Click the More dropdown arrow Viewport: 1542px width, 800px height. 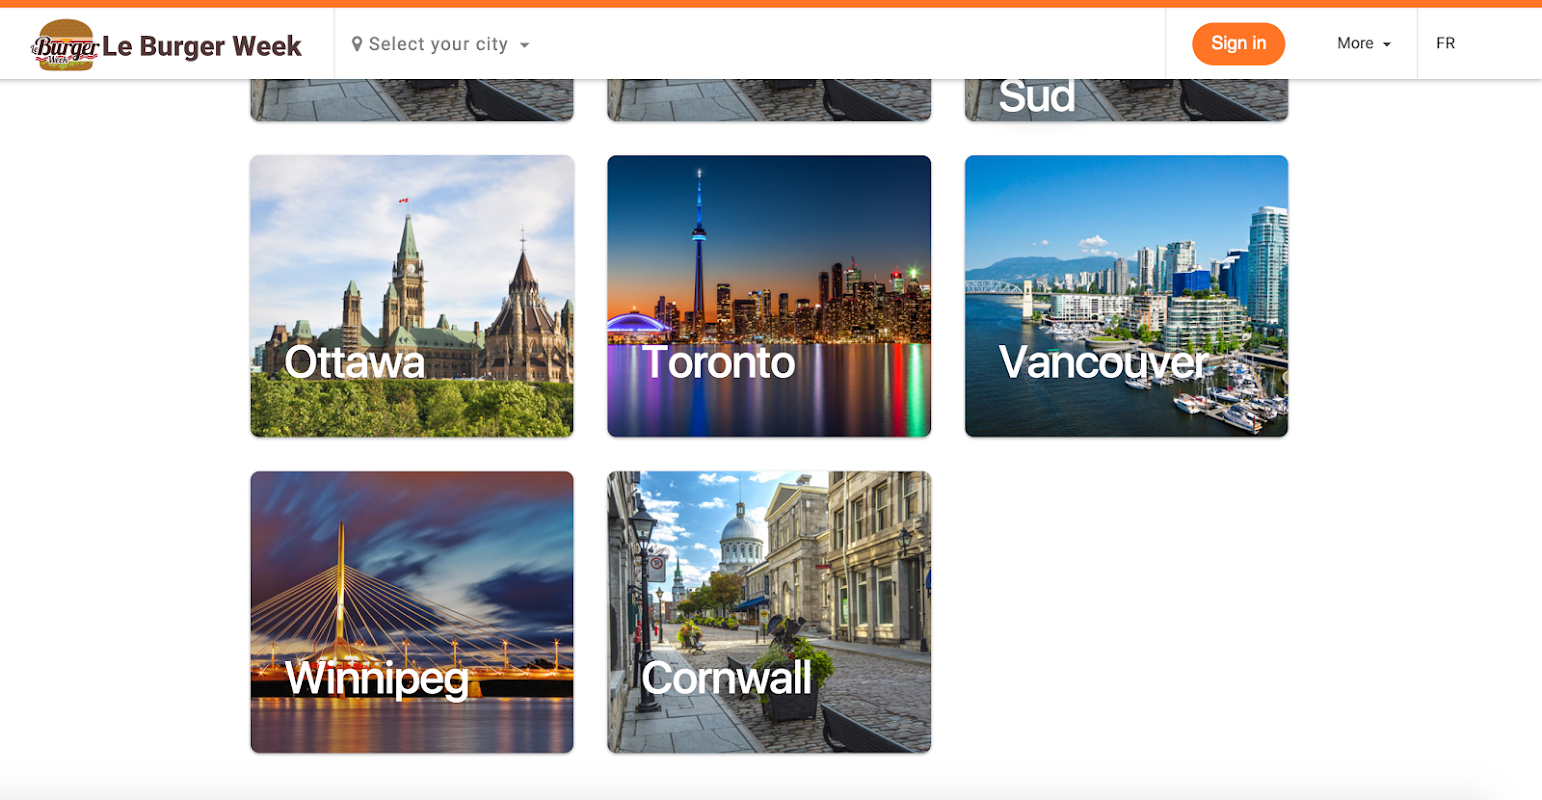point(1387,45)
